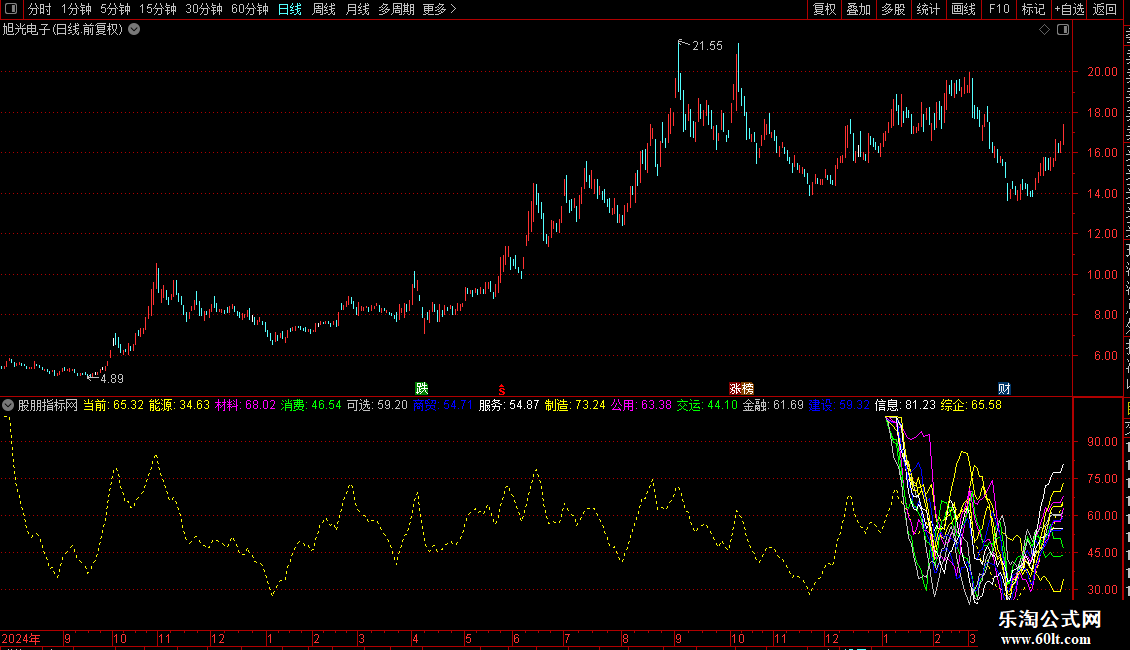Click the red $ marker on the timeline
The image size is (1130, 650).
click(x=502, y=390)
